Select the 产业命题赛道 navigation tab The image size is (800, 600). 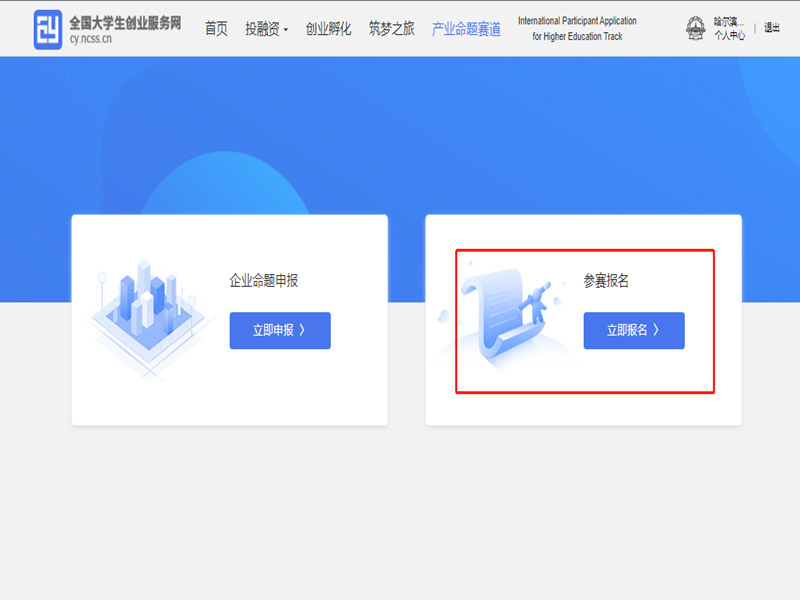click(466, 29)
